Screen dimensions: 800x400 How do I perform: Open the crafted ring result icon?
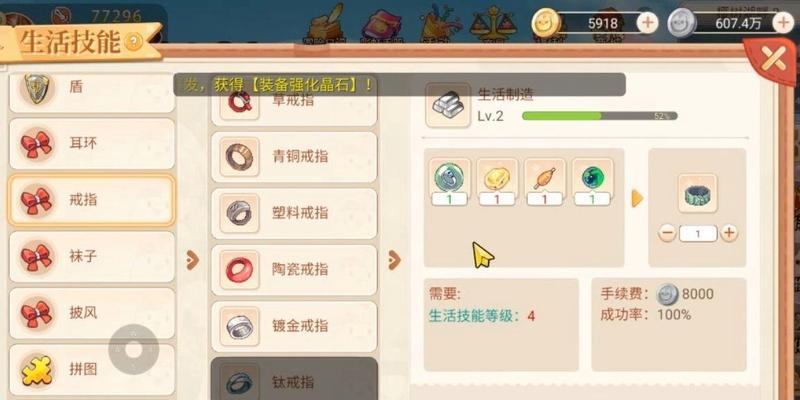click(x=697, y=193)
